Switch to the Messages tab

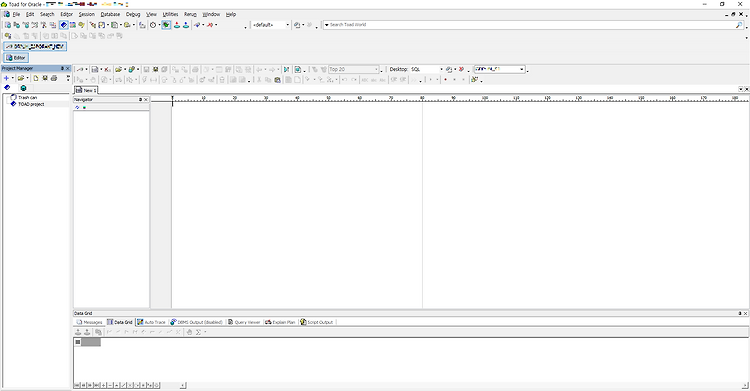[x=89, y=322]
